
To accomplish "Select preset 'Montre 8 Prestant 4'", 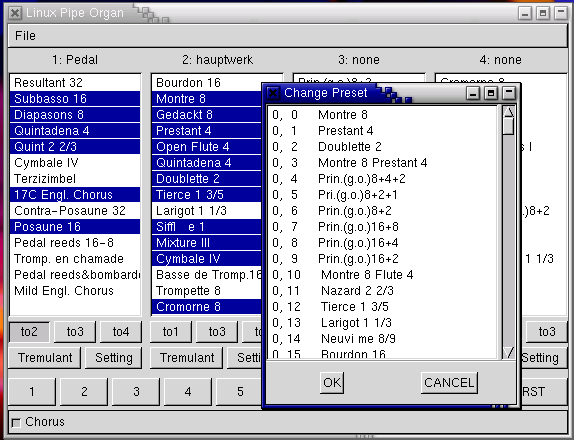I will 383,163.
